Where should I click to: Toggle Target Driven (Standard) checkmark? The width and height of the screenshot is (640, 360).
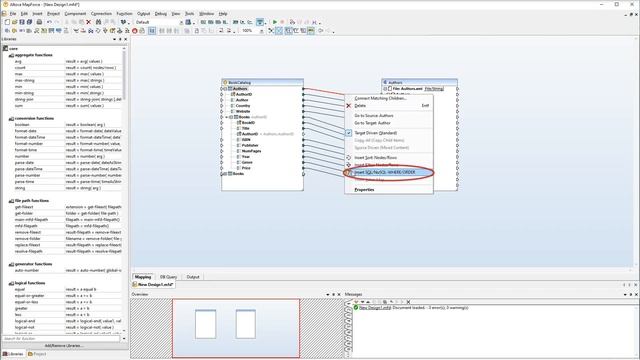pyautogui.click(x=349, y=133)
